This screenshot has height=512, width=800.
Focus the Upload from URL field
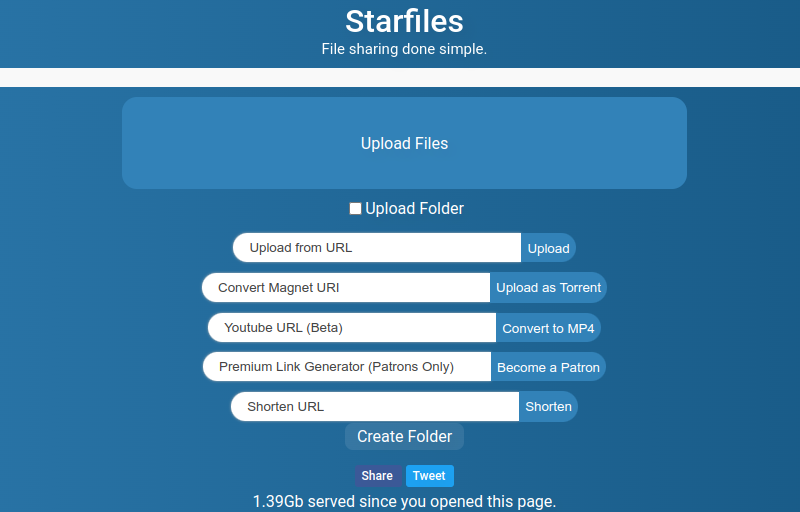click(377, 248)
